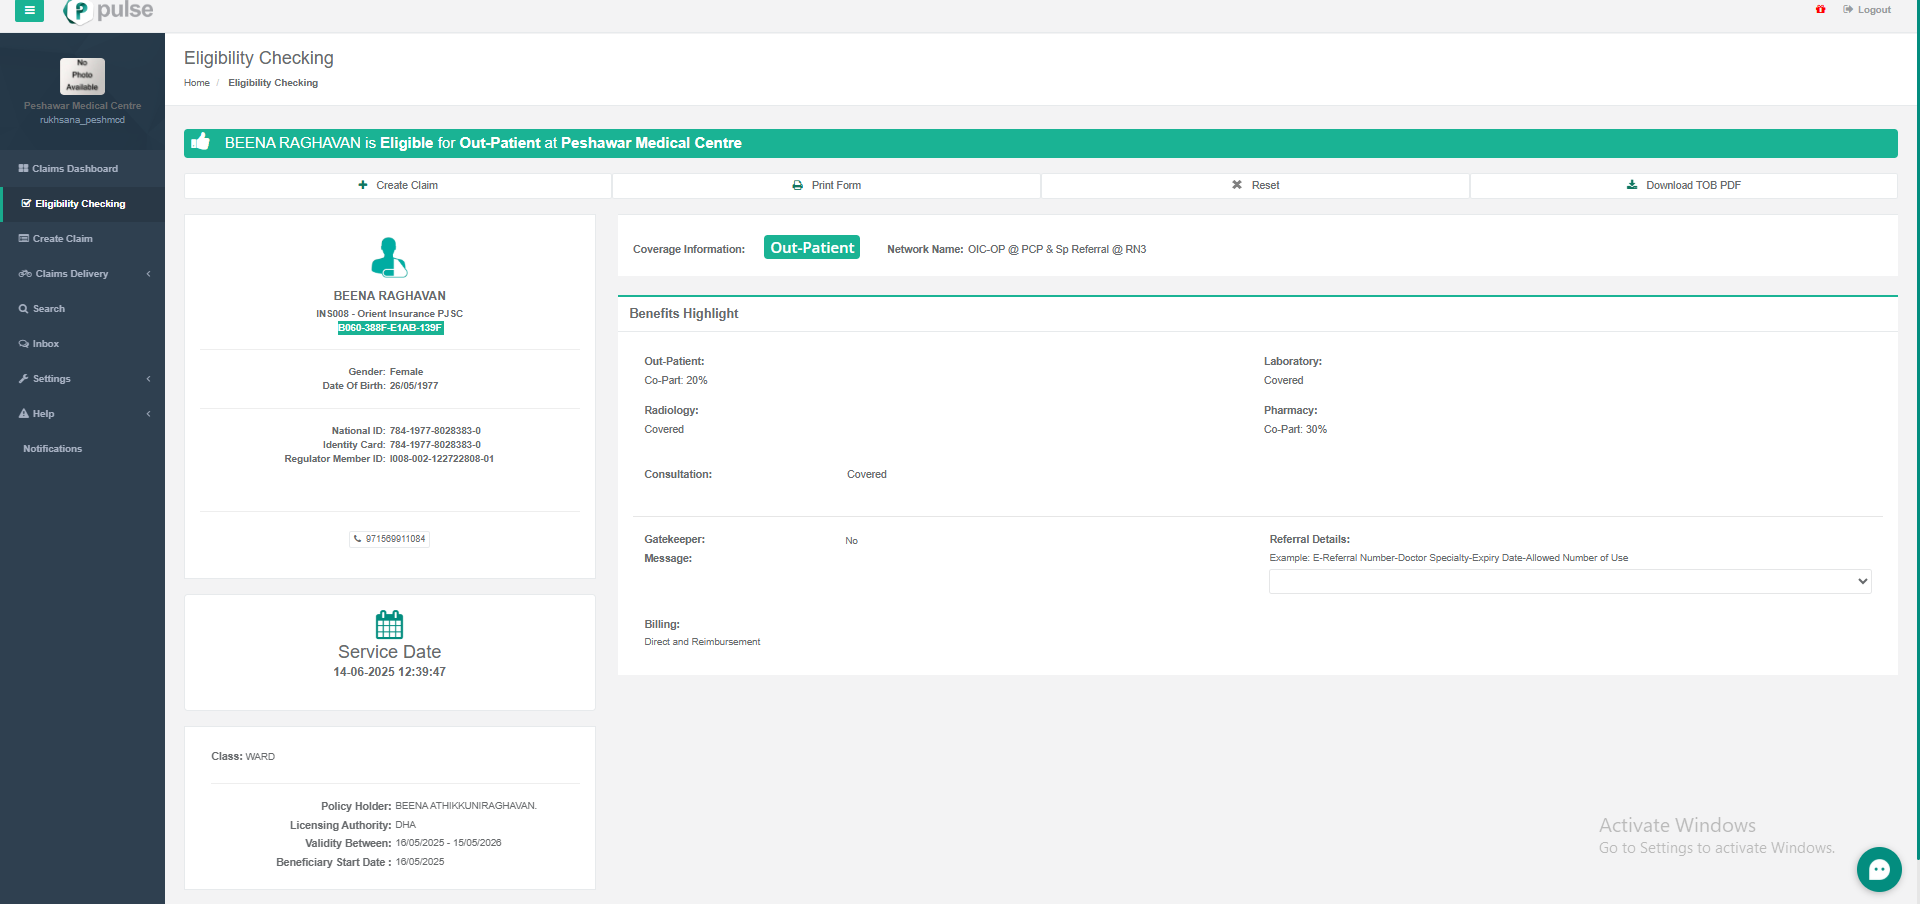1920x904 pixels.
Task: Click the patient avatar icon
Action: click(x=389, y=258)
